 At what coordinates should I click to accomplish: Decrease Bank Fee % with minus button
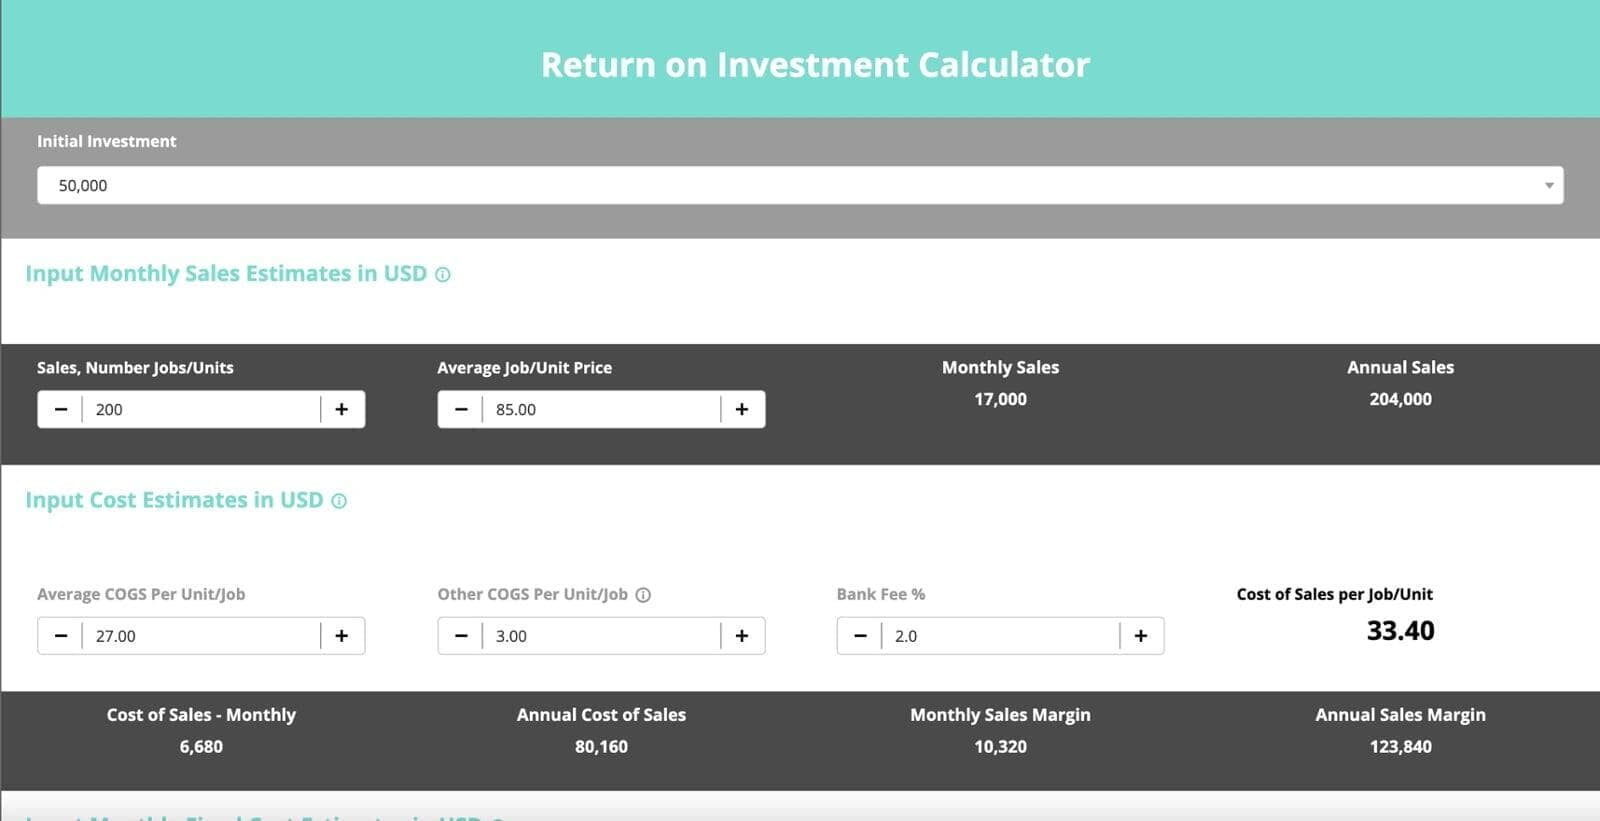coord(860,636)
